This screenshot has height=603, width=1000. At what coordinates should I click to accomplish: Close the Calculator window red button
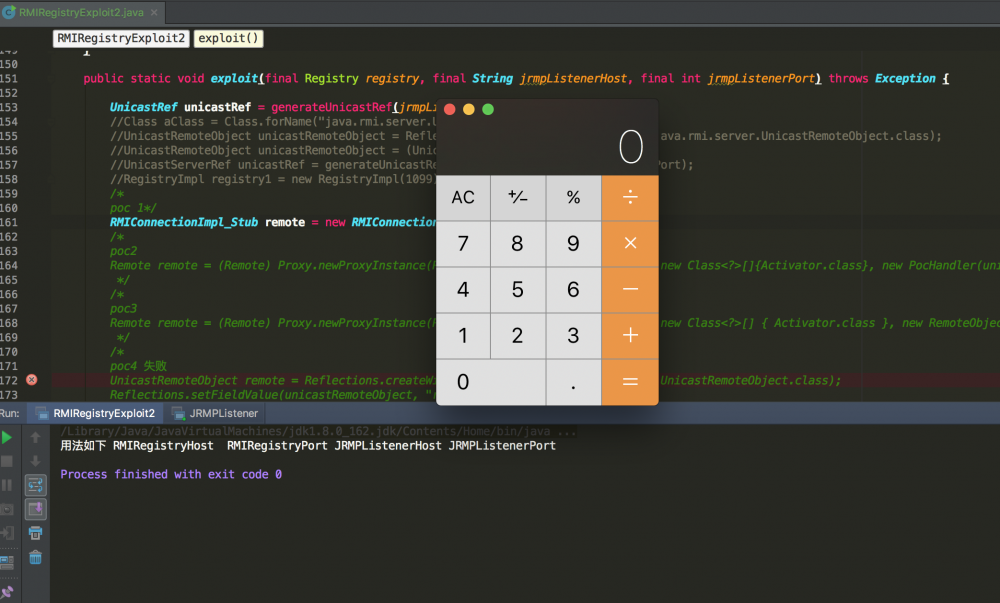coord(450,109)
